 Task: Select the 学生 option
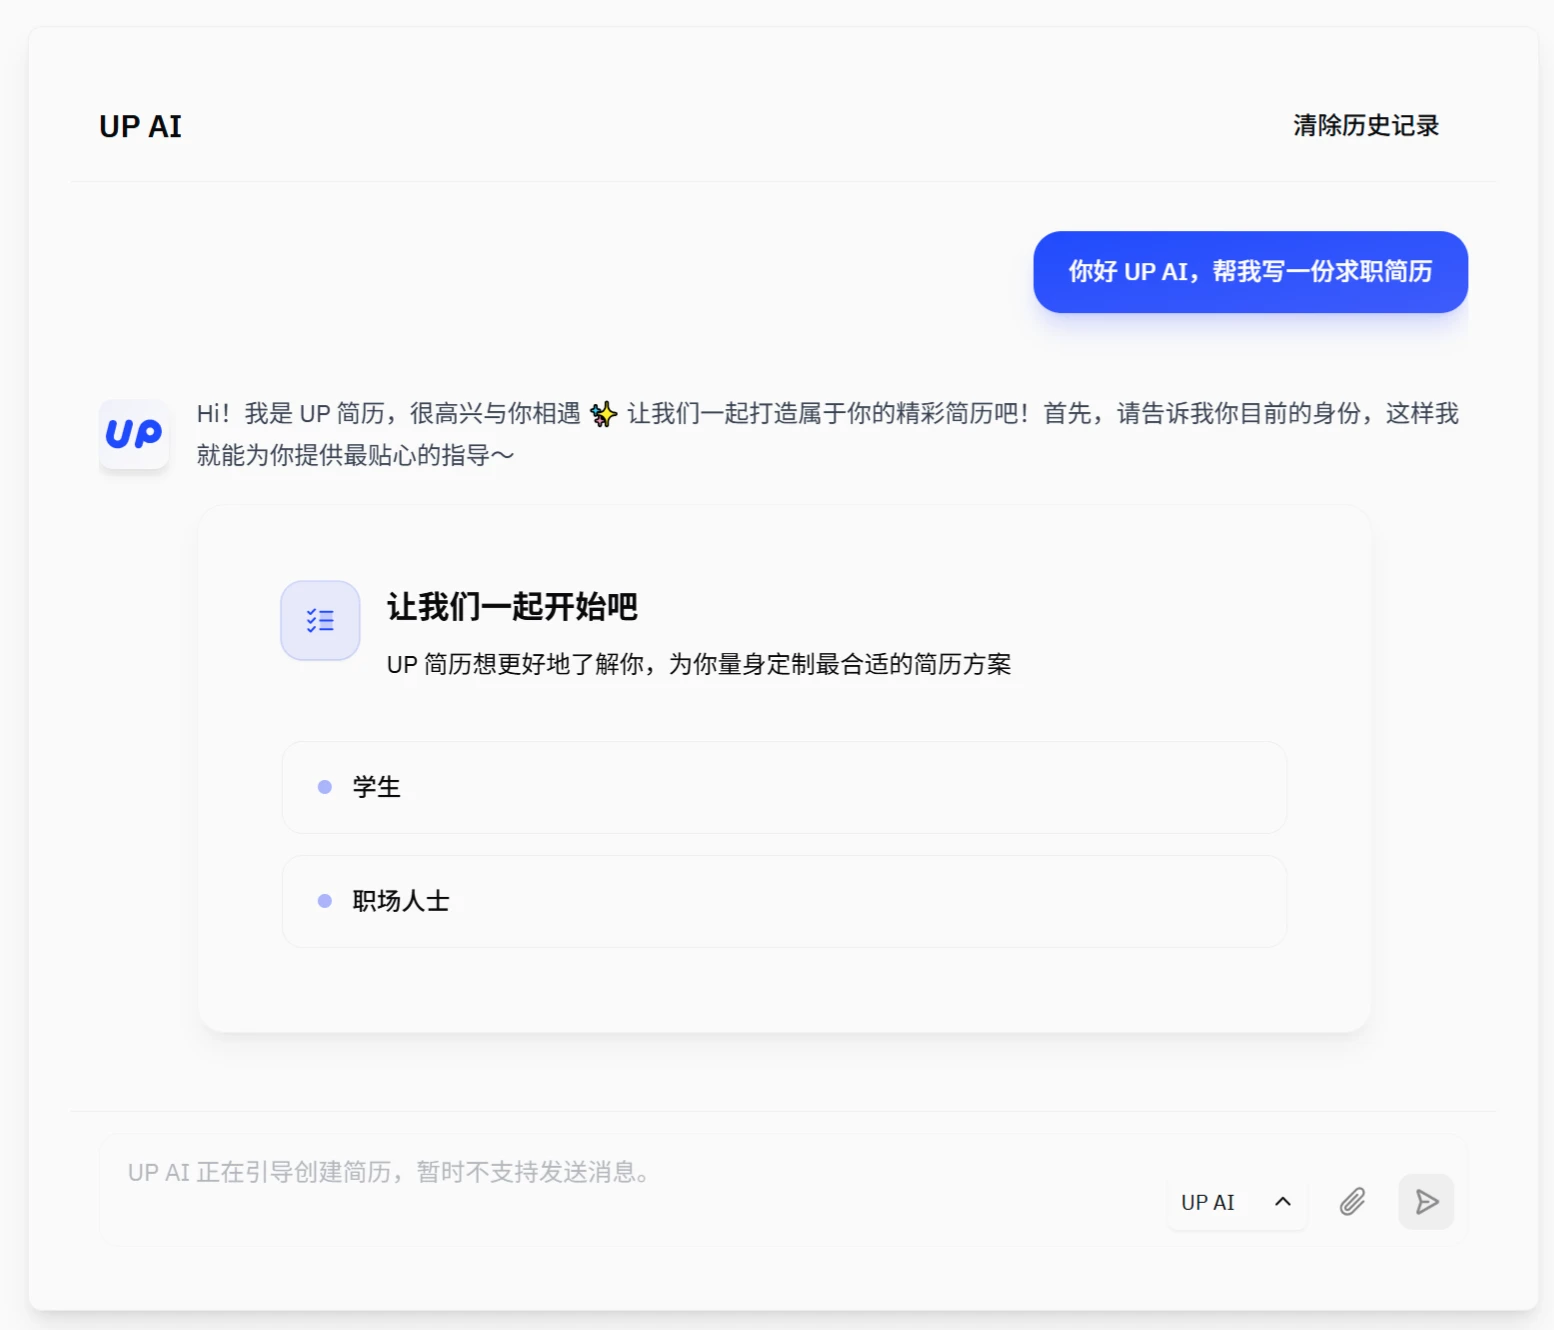point(784,787)
